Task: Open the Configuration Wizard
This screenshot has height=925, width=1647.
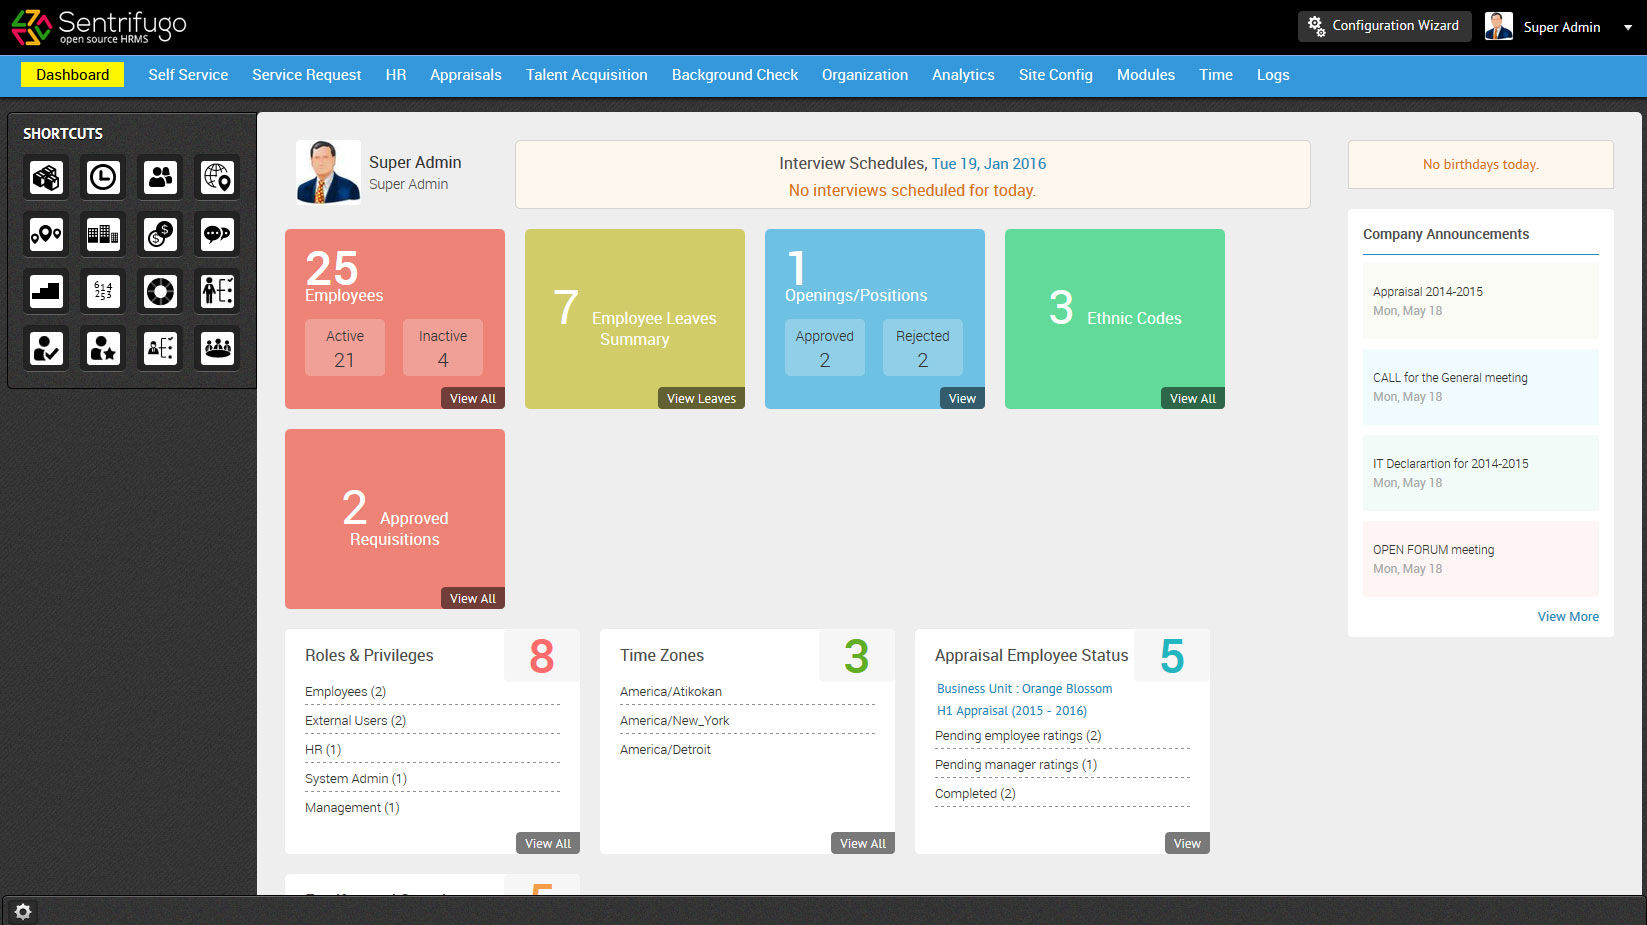Action: [1384, 26]
